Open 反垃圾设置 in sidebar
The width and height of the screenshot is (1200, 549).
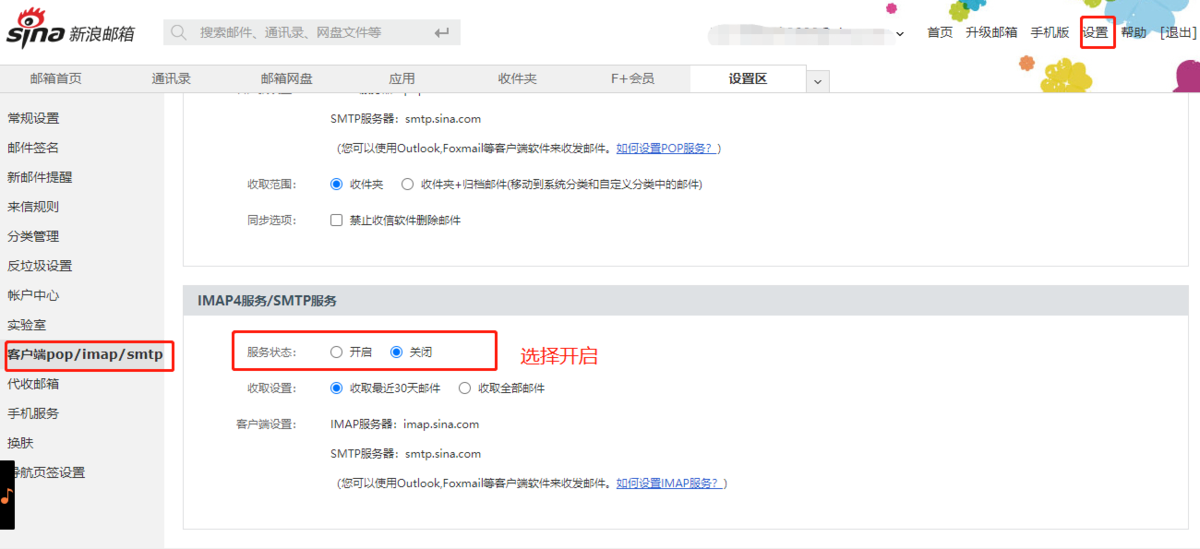click(x=40, y=266)
